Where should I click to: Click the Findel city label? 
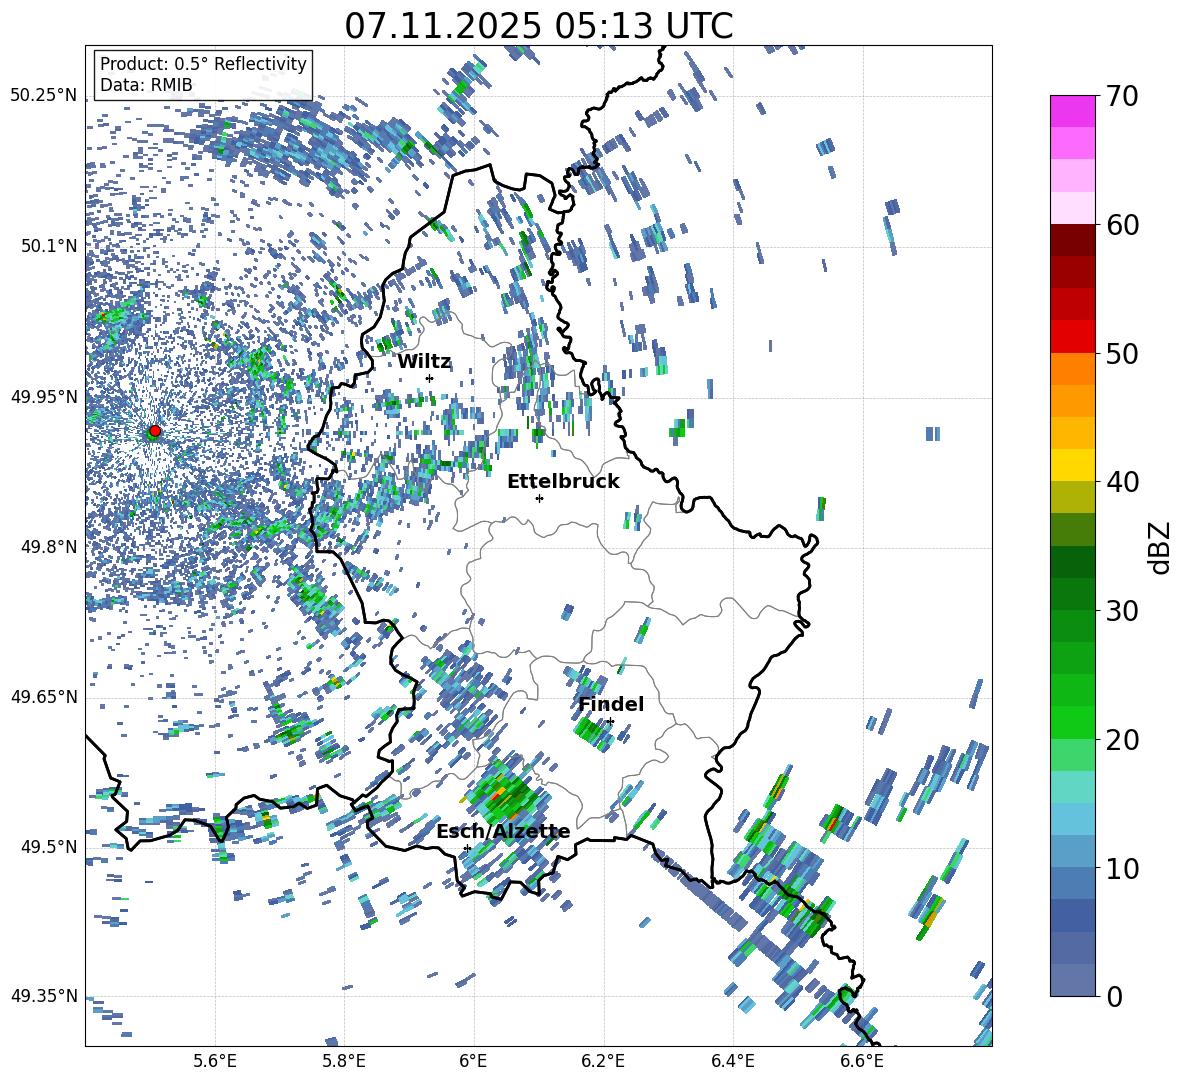pyautogui.click(x=611, y=704)
